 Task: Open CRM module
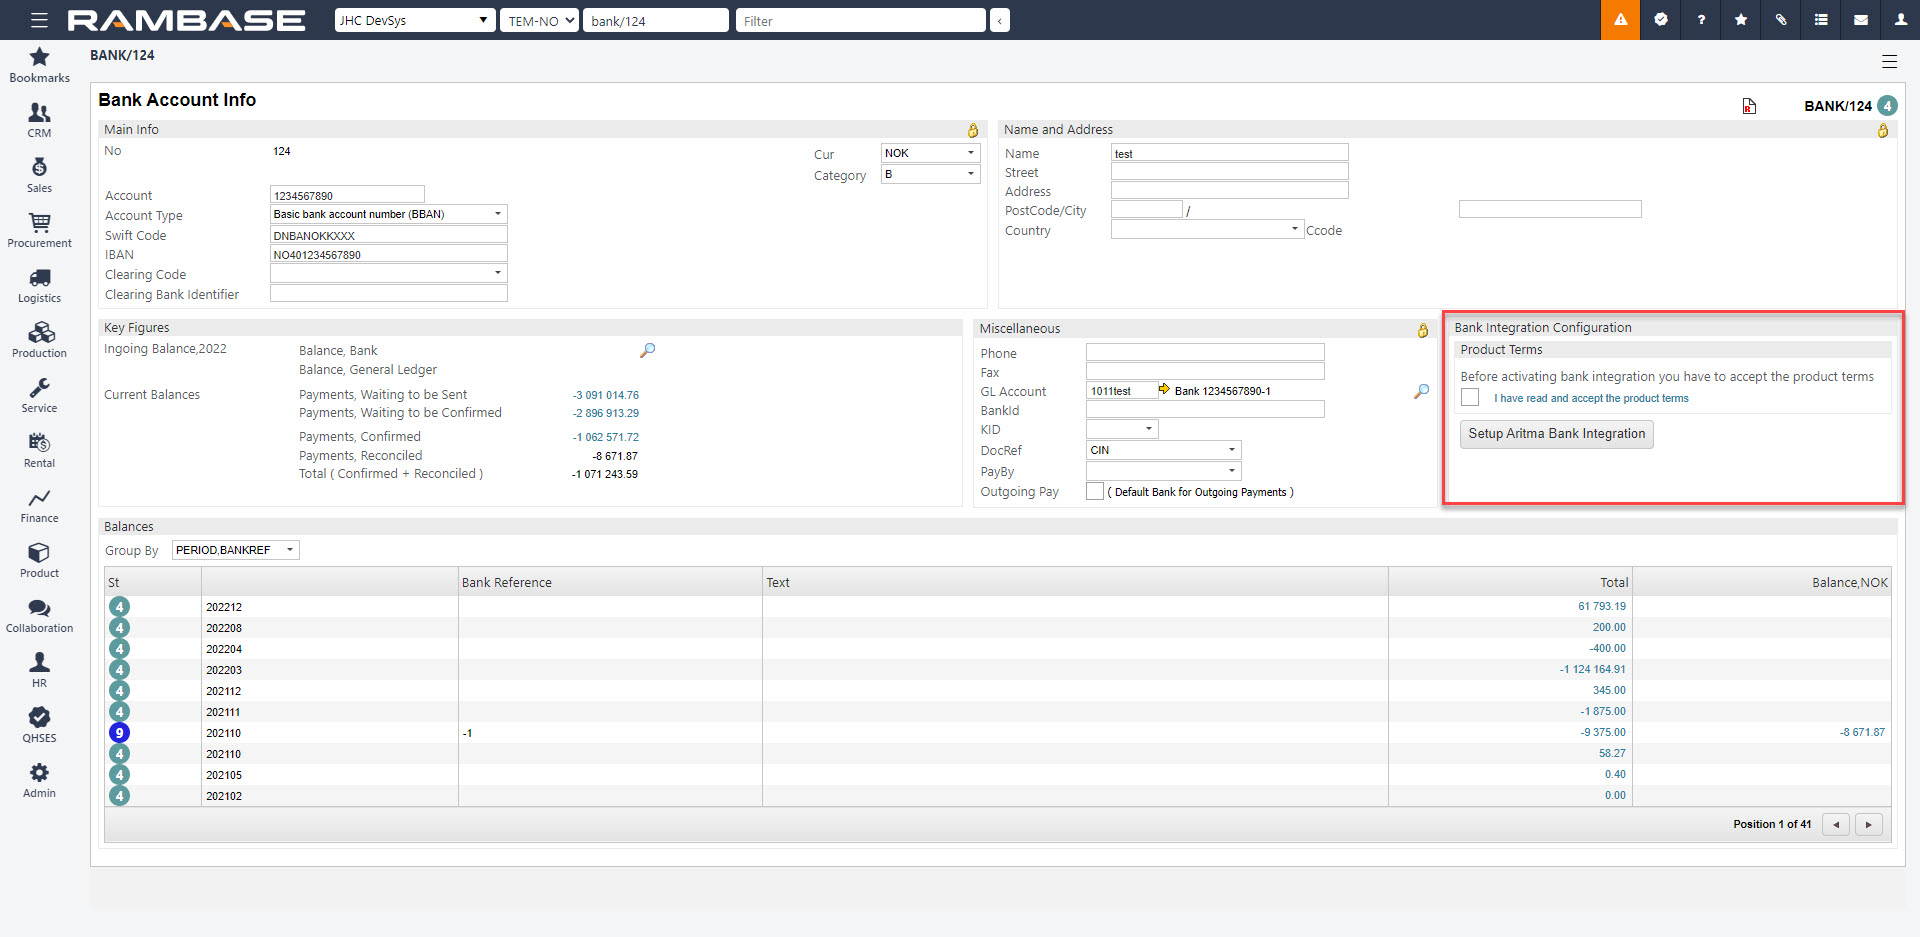coord(39,120)
